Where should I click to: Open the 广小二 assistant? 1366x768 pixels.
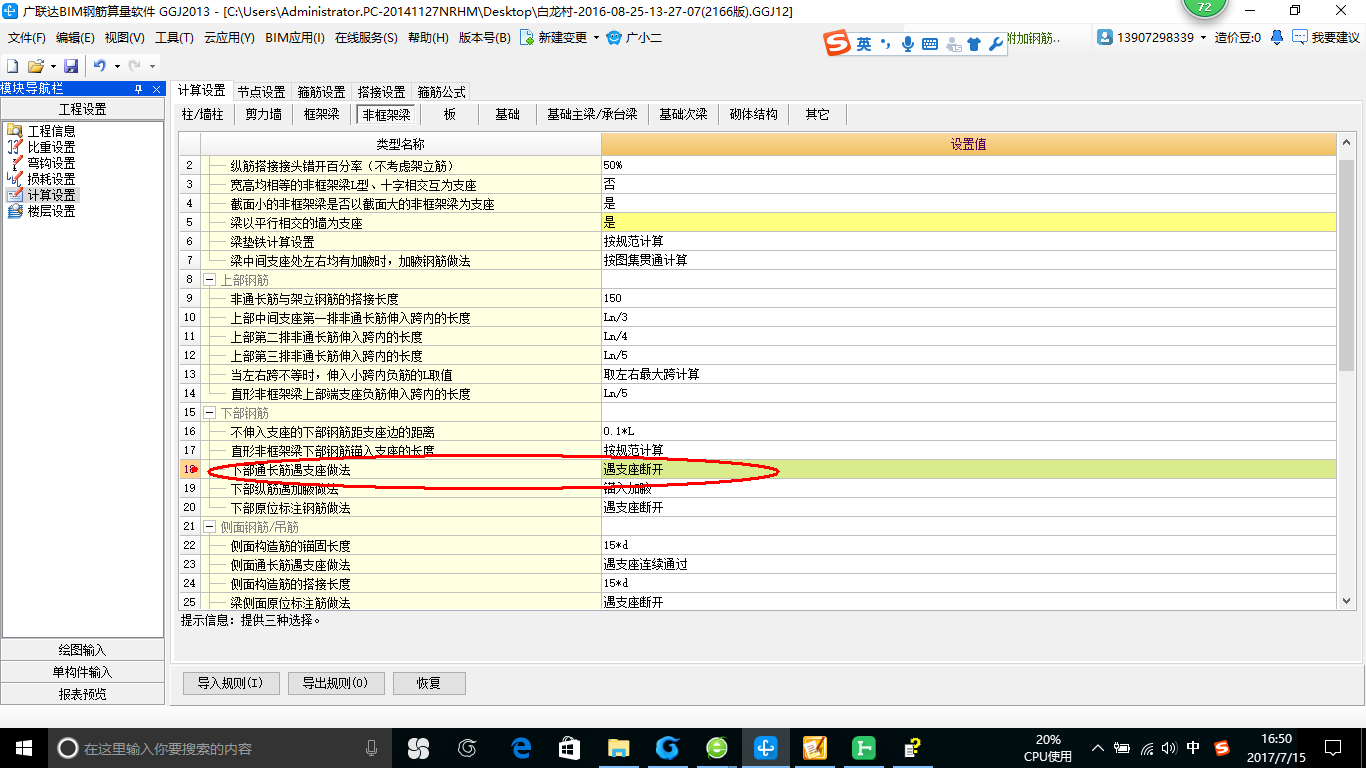(x=634, y=38)
